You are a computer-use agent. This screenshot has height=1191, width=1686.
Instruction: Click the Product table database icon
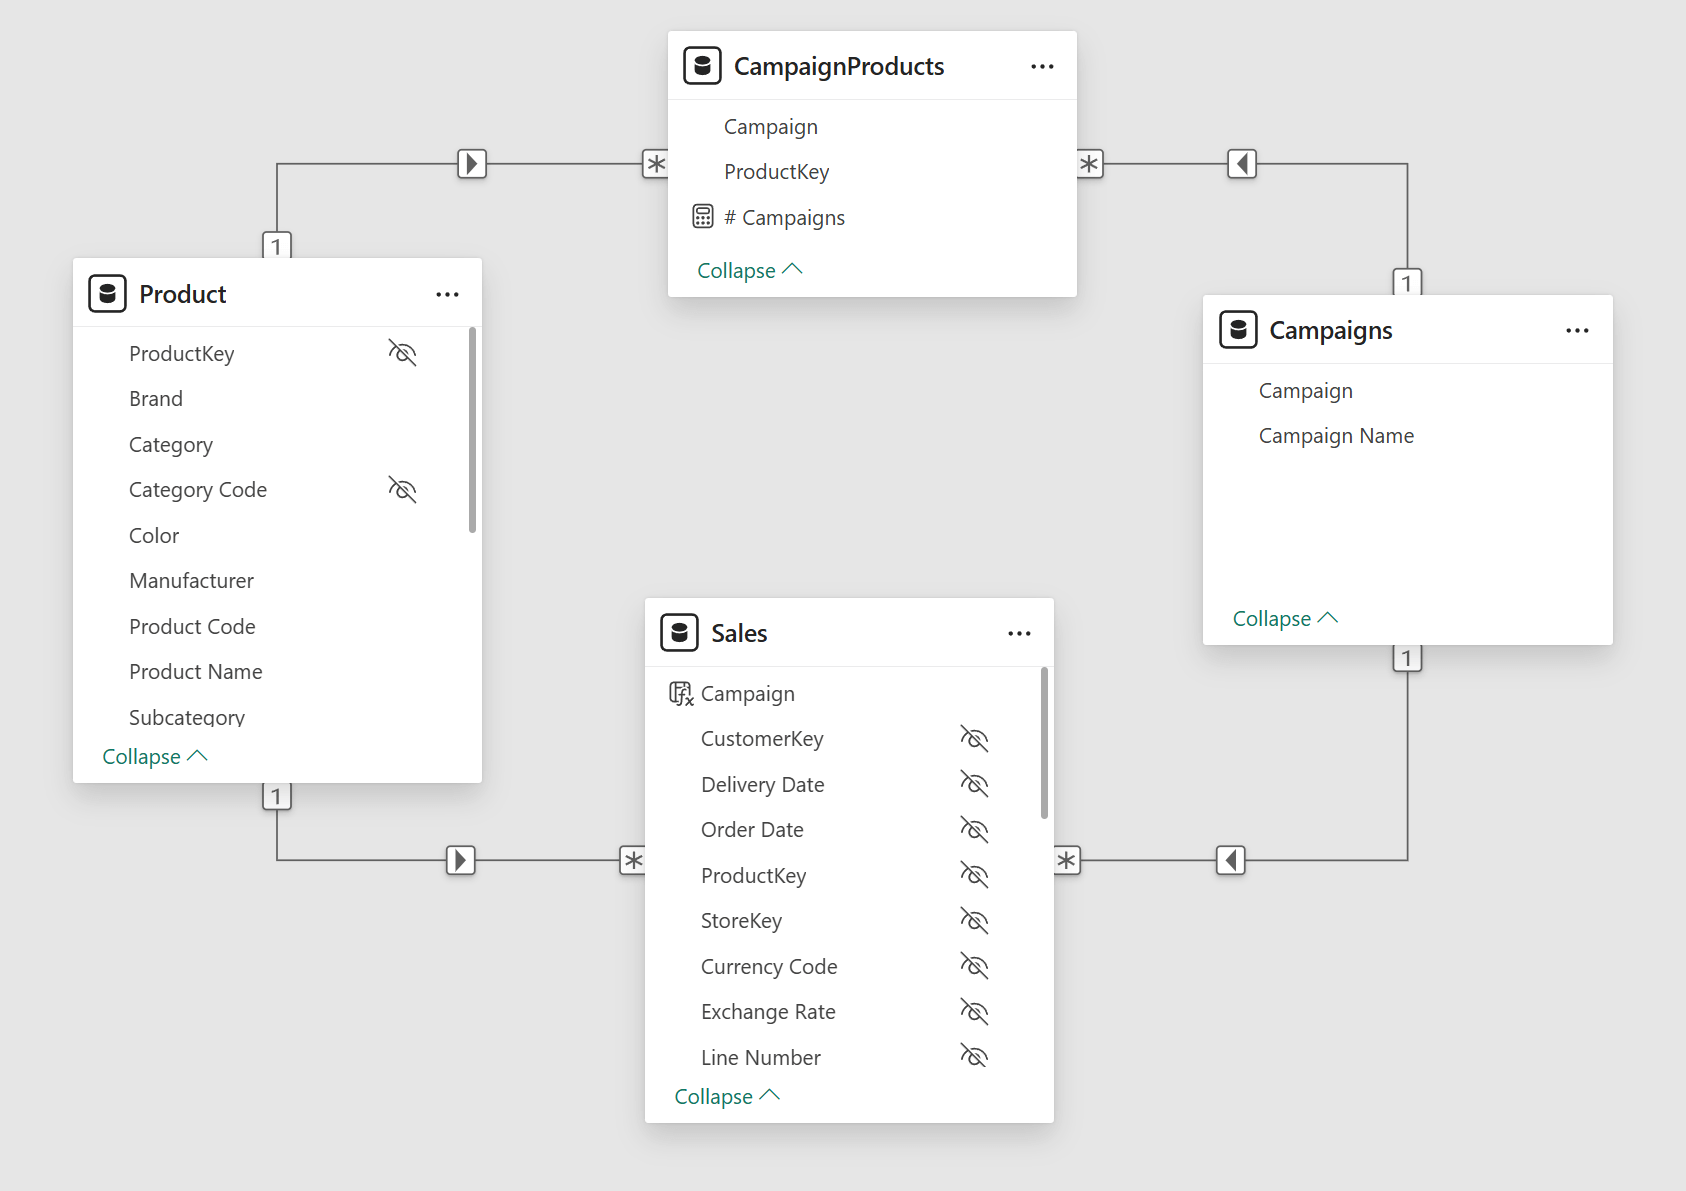click(x=107, y=294)
